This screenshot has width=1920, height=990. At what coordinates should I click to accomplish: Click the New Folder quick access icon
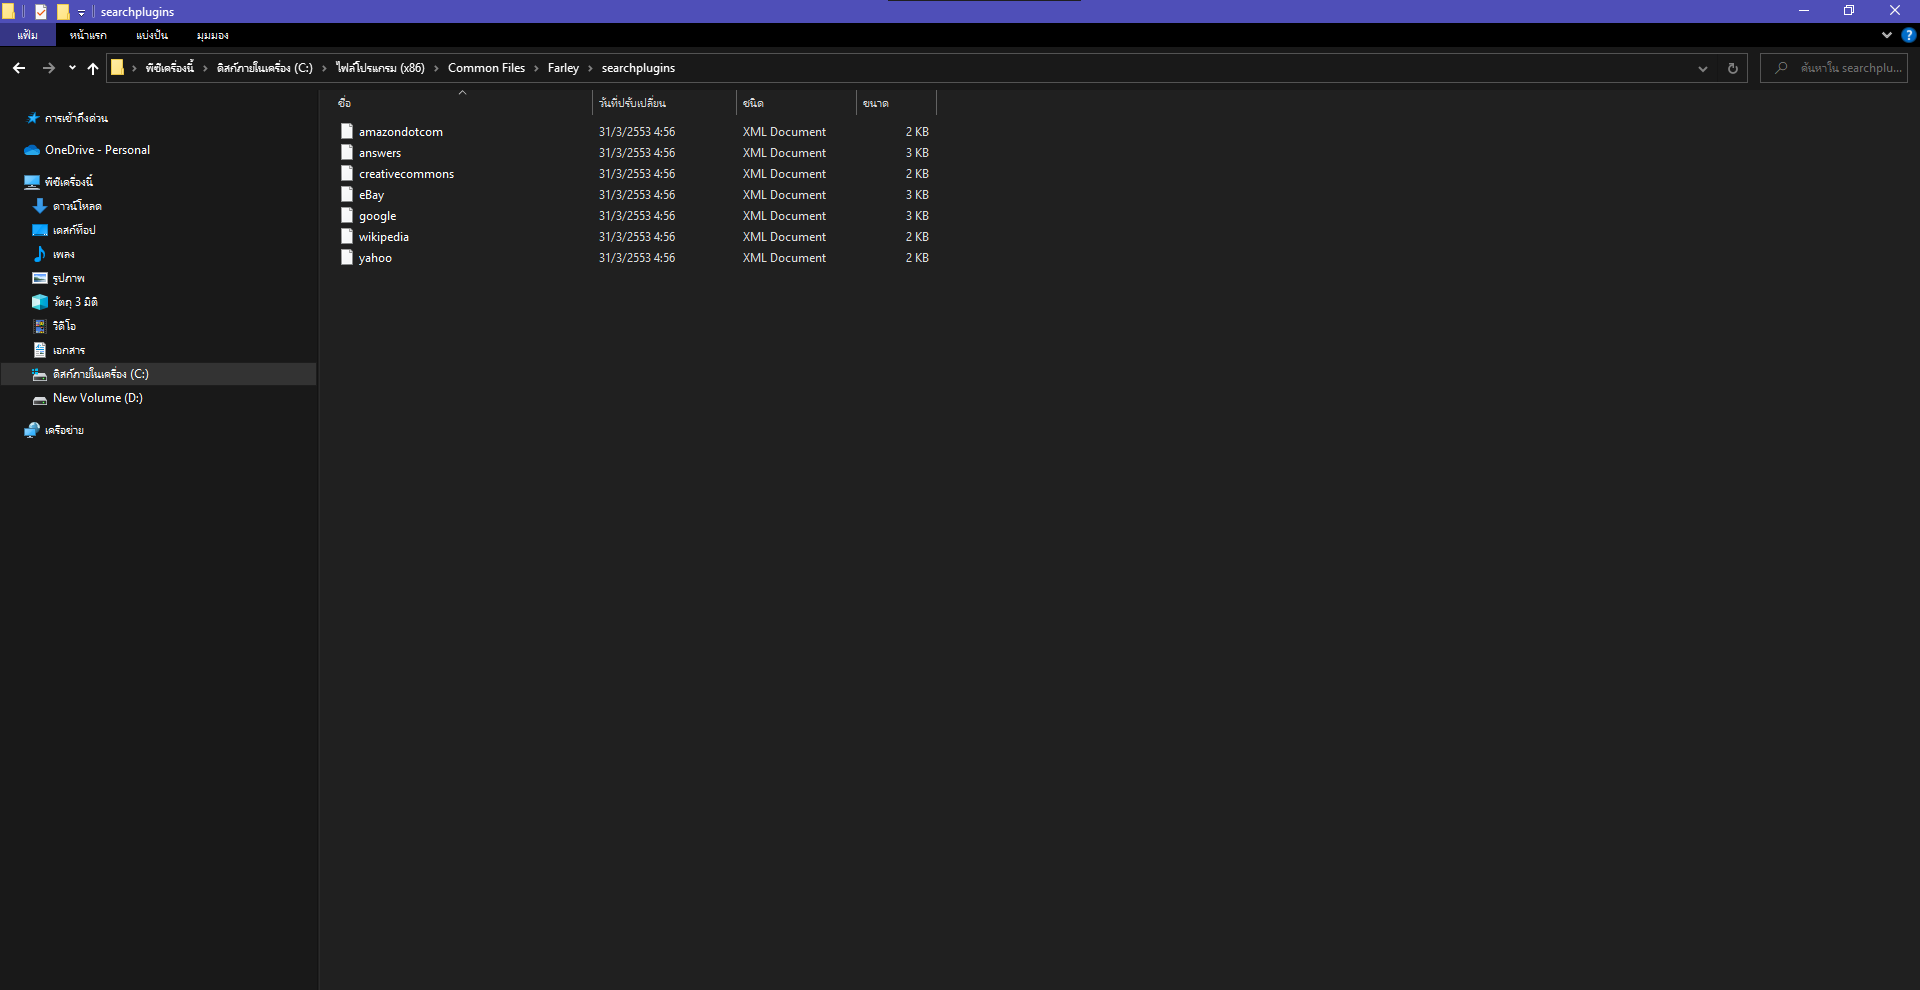[x=63, y=12]
